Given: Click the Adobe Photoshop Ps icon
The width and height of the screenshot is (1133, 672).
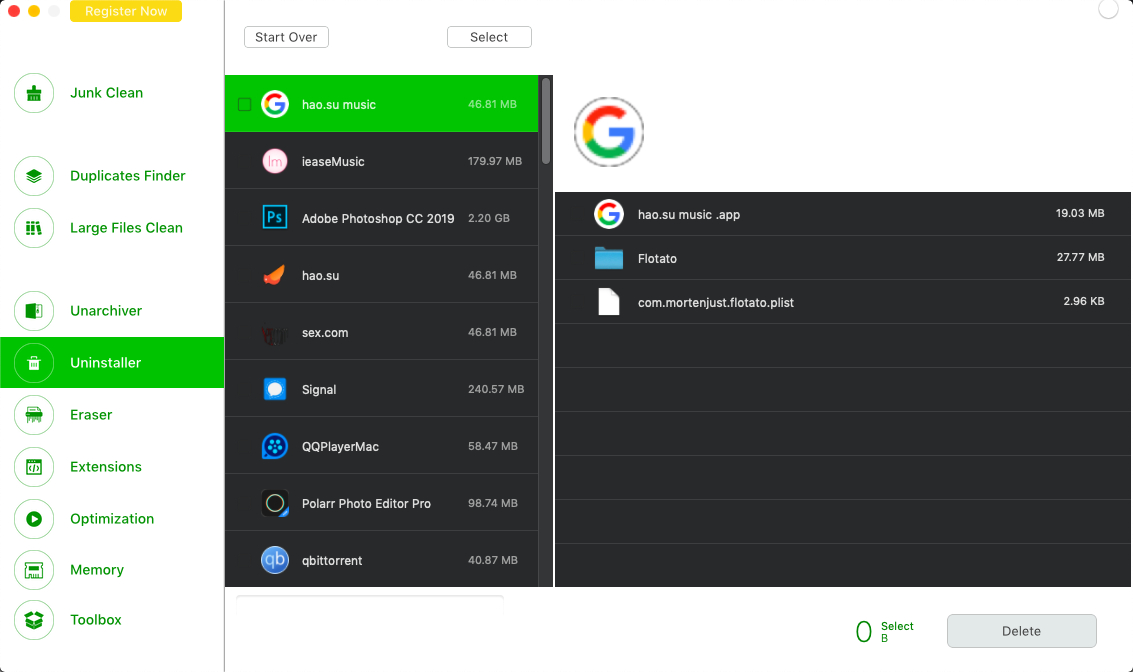Looking at the screenshot, I should 275,217.
